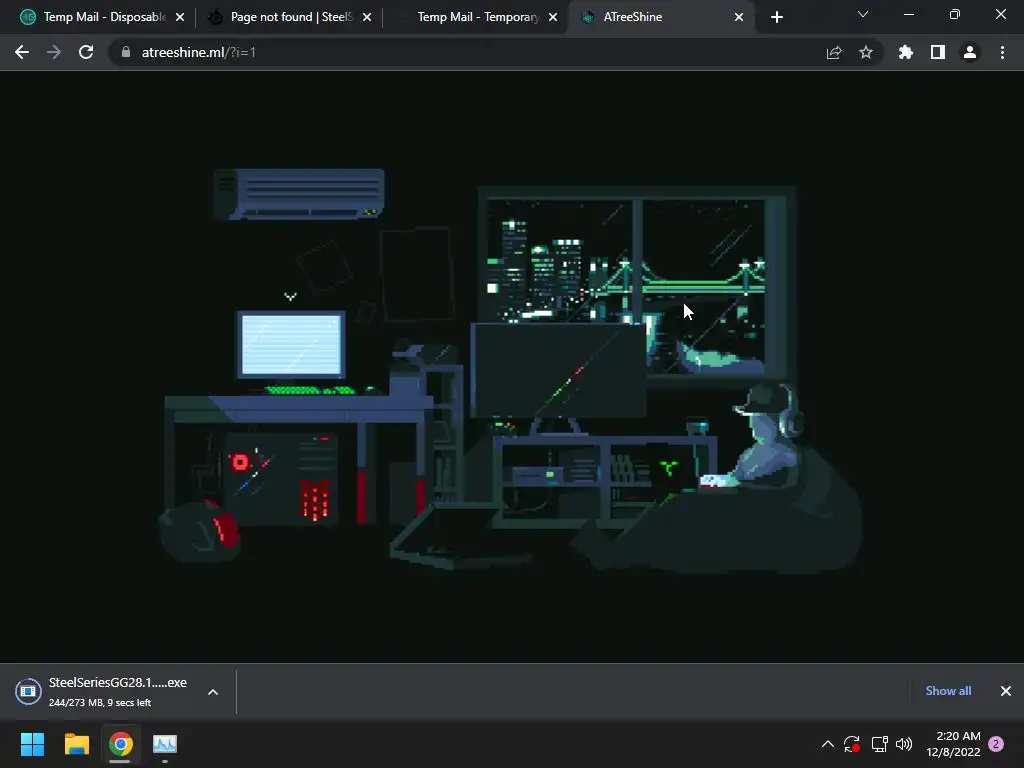Click the address bar URL atreeshine.ml
Screen dimensions: 1024x768
click(x=199, y=52)
